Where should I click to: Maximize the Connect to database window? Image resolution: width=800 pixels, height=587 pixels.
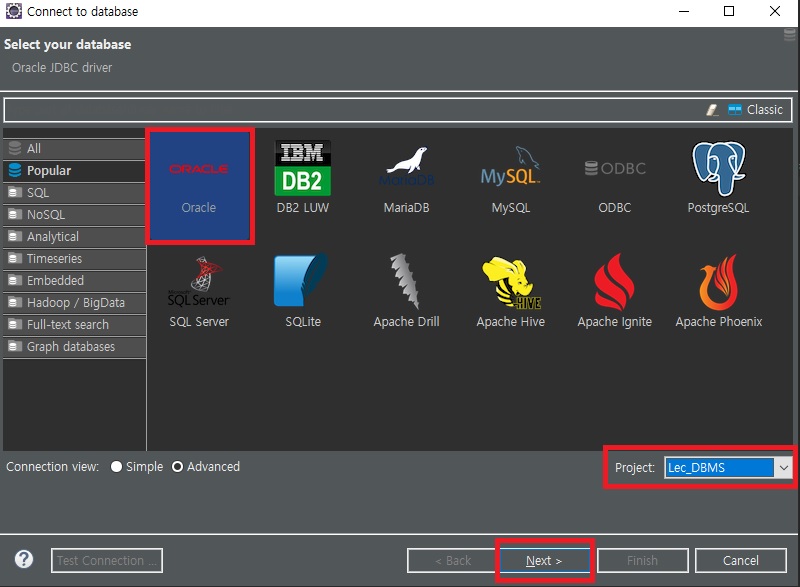(729, 11)
